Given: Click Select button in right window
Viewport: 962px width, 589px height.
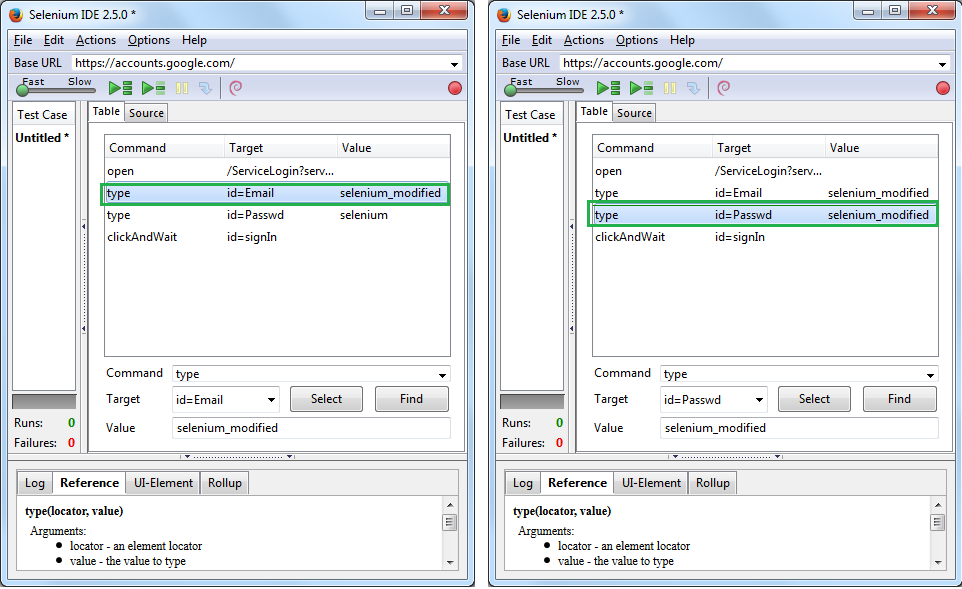Looking at the screenshot, I should [x=814, y=399].
